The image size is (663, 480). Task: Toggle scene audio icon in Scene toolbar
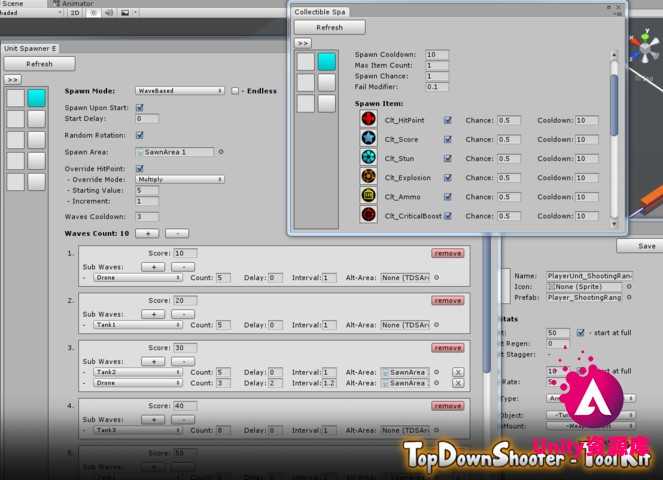pyautogui.click(x=109, y=13)
